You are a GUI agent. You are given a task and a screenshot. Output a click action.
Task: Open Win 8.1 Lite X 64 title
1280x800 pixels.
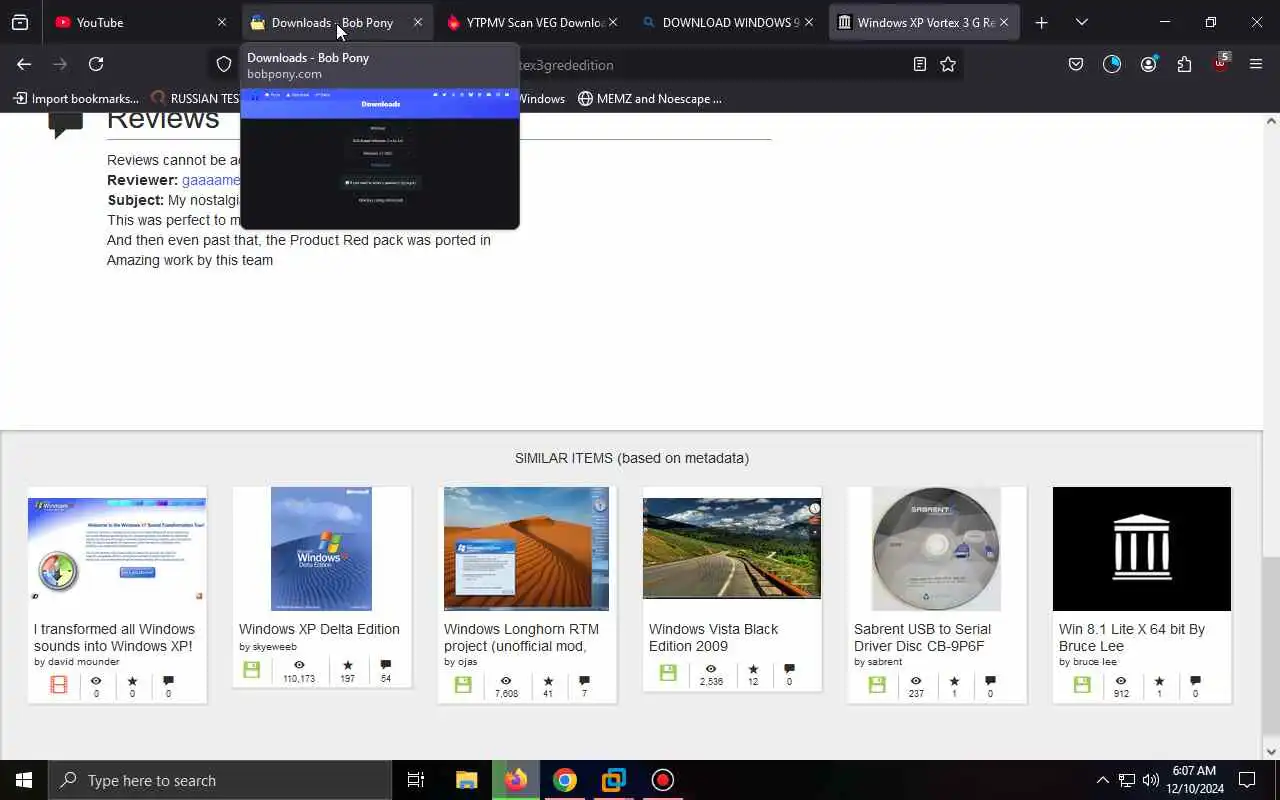pyautogui.click(x=1132, y=637)
